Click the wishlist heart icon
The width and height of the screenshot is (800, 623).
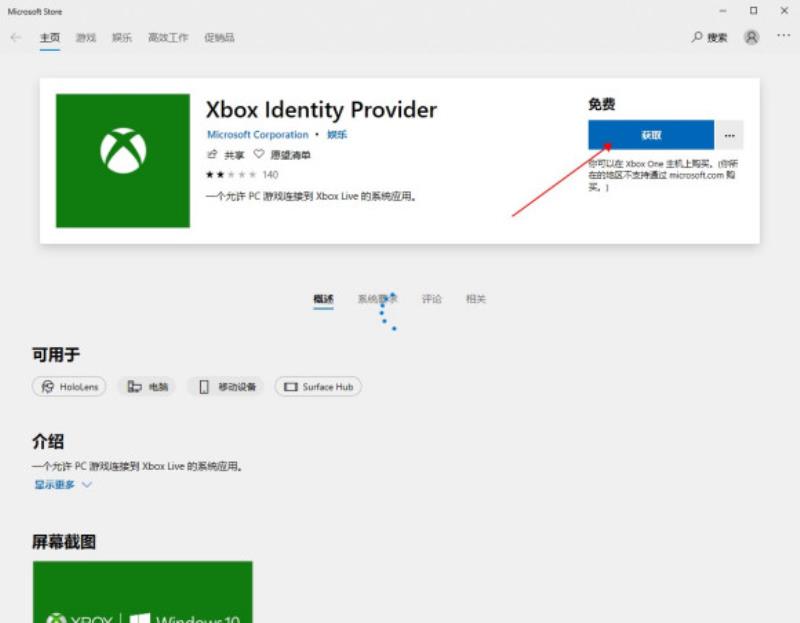[x=259, y=154]
